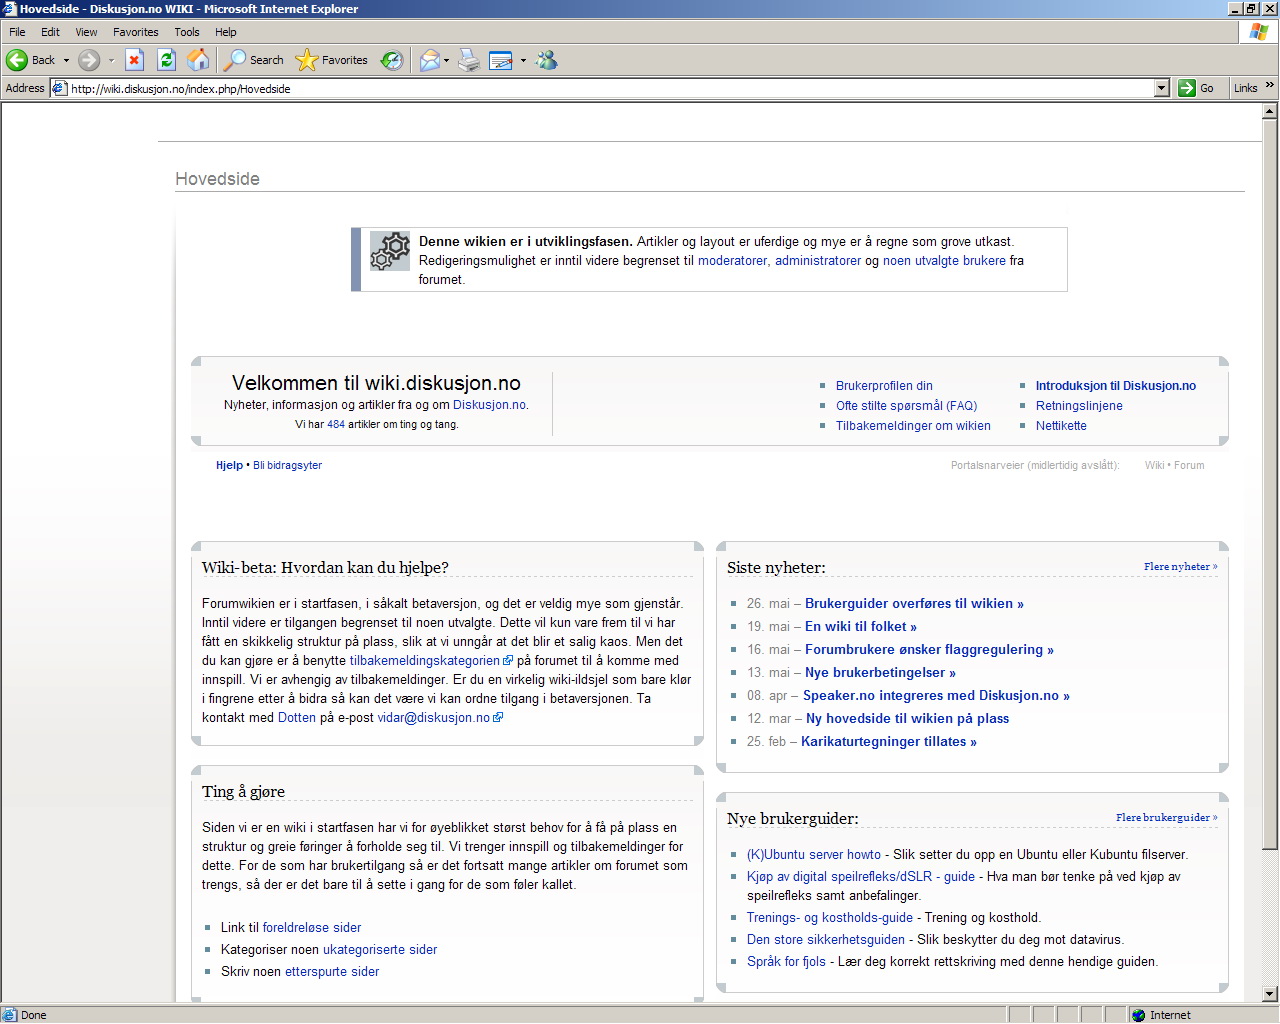This screenshot has width=1280, height=1024.
Task: Open the administratorer link
Action: [818, 261]
